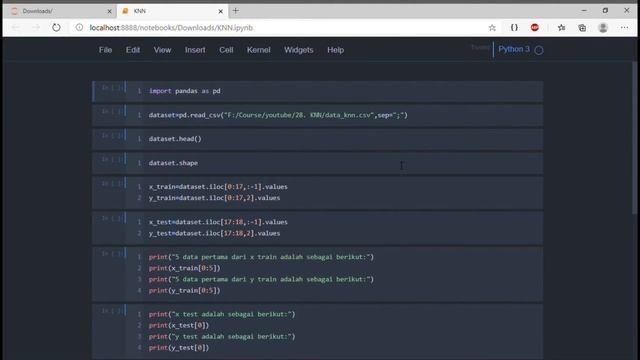Click the print(y_test[0]) line
640x360 pixels.
[179, 348]
